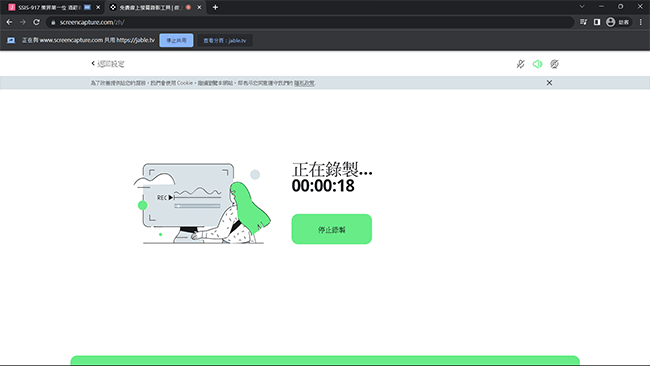This screenshot has width=650, height=366.
Task: Click the screen share indicator icon in infobar
Action: click(x=11, y=40)
